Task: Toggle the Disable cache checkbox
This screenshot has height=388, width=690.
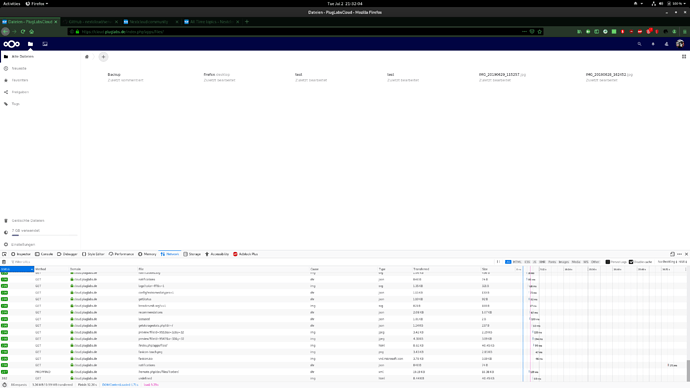Action: (x=631, y=262)
